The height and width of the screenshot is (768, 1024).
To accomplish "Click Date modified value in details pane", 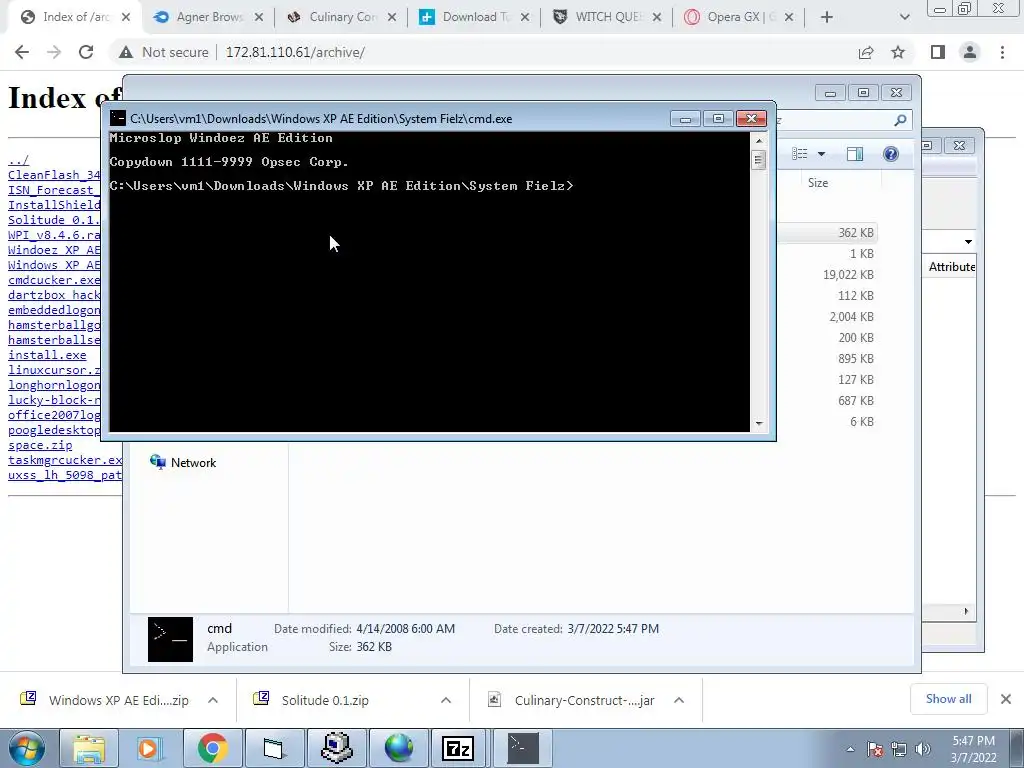I will click(x=406, y=629).
